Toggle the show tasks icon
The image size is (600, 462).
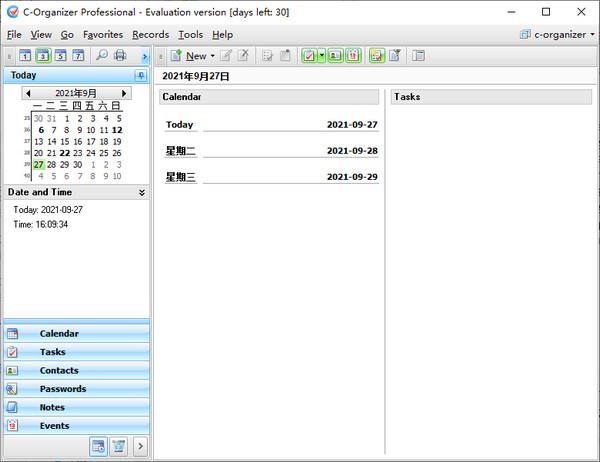pos(309,56)
